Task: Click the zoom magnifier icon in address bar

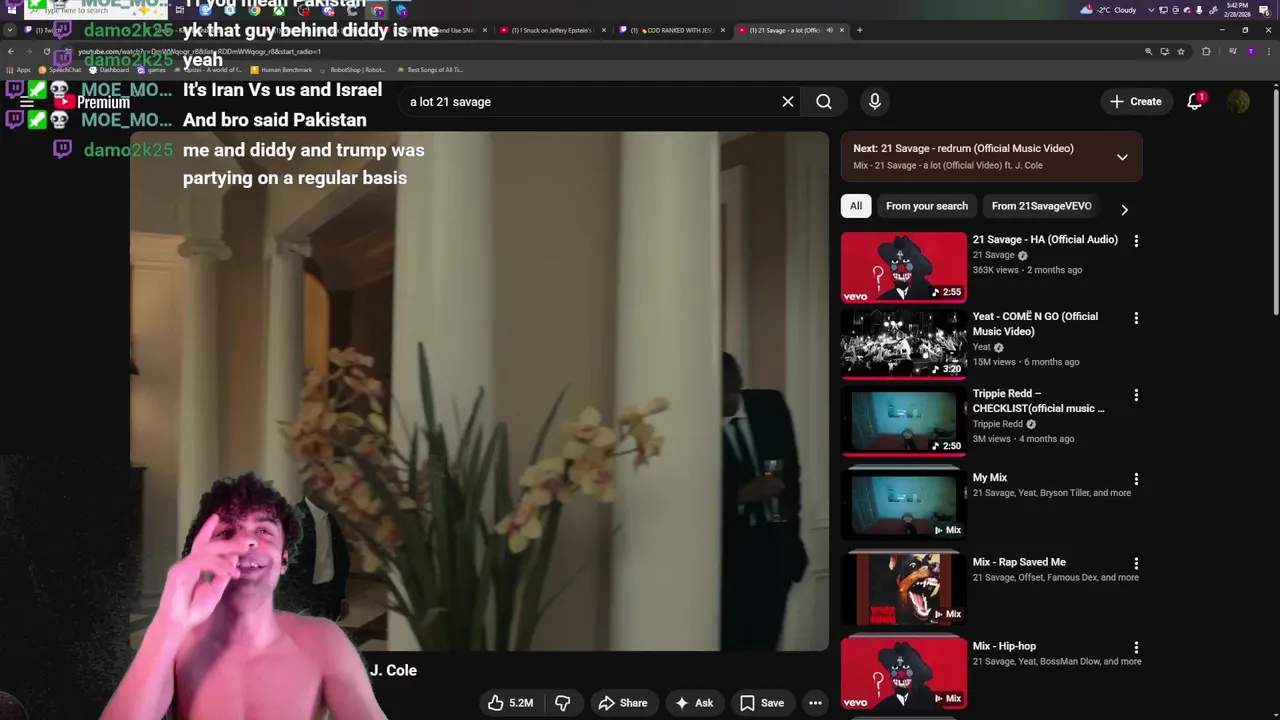Action: (1148, 51)
